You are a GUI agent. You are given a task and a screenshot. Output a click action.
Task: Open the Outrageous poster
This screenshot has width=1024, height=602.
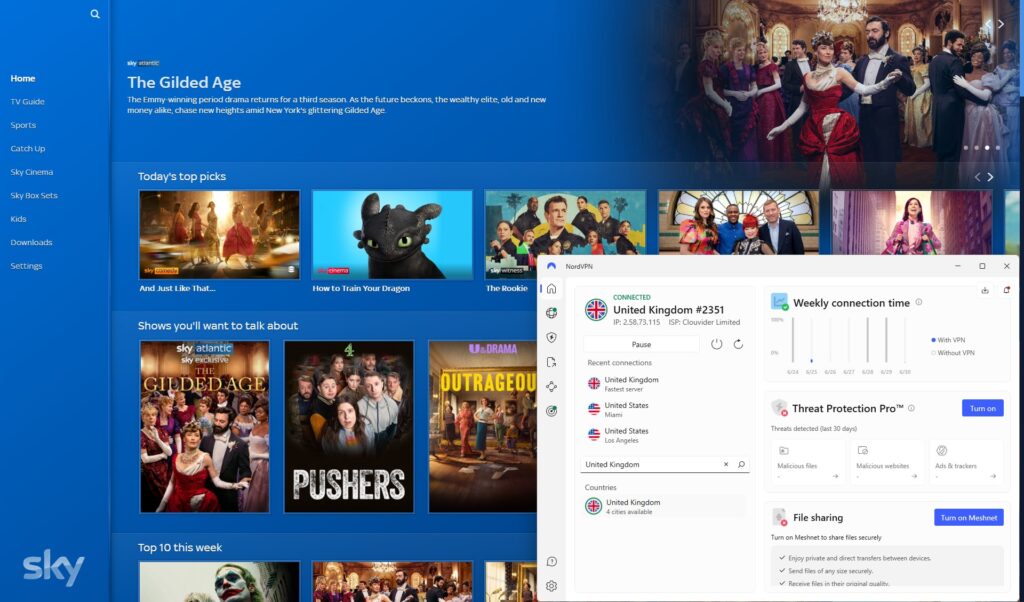(x=483, y=426)
